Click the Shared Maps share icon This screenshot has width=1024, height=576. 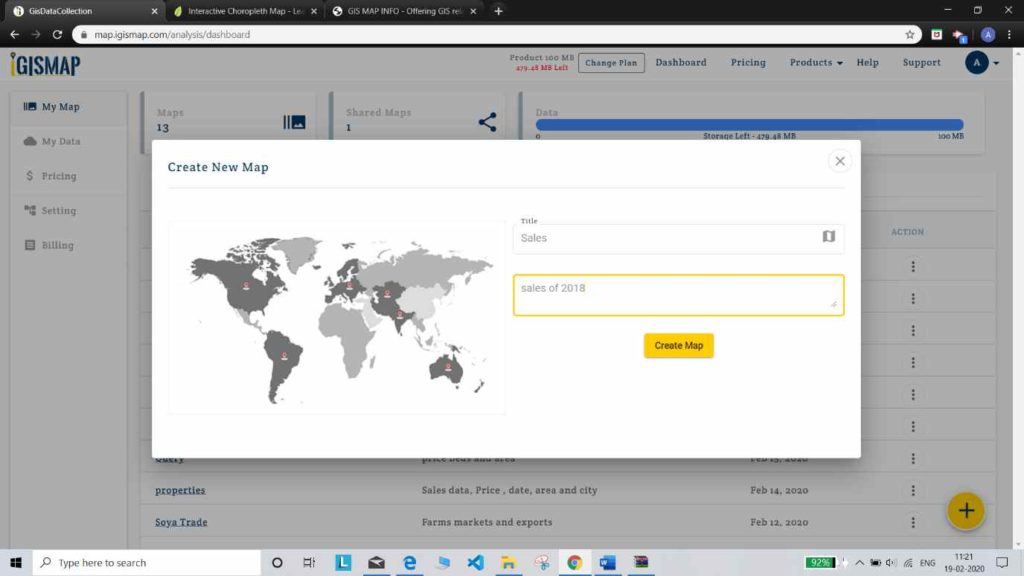click(x=487, y=122)
